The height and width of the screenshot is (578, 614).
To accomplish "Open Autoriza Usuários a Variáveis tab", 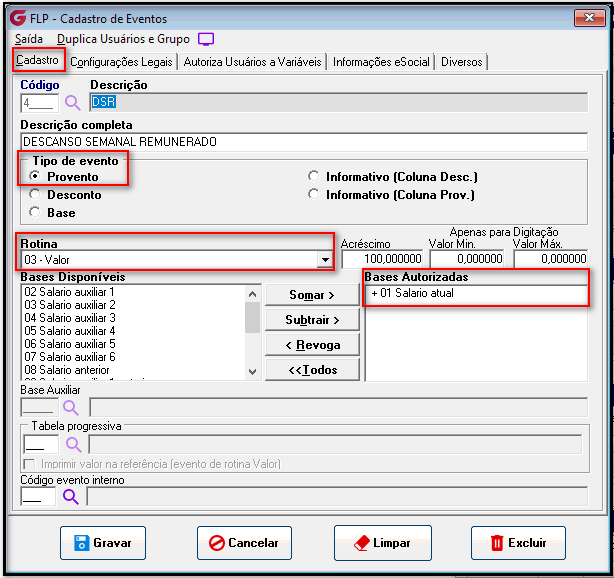I will [x=252, y=62].
